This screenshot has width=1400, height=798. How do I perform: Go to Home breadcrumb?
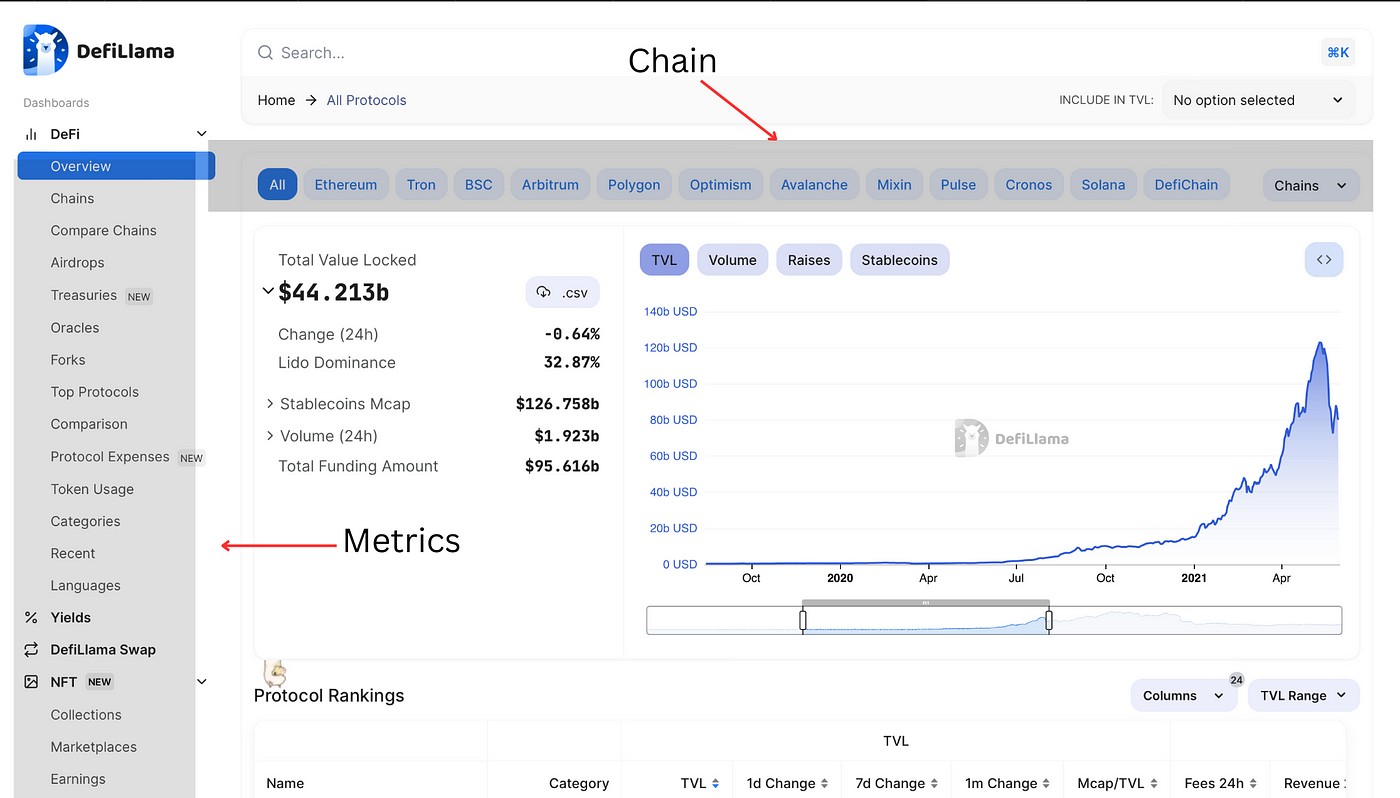(x=276, y=100)
